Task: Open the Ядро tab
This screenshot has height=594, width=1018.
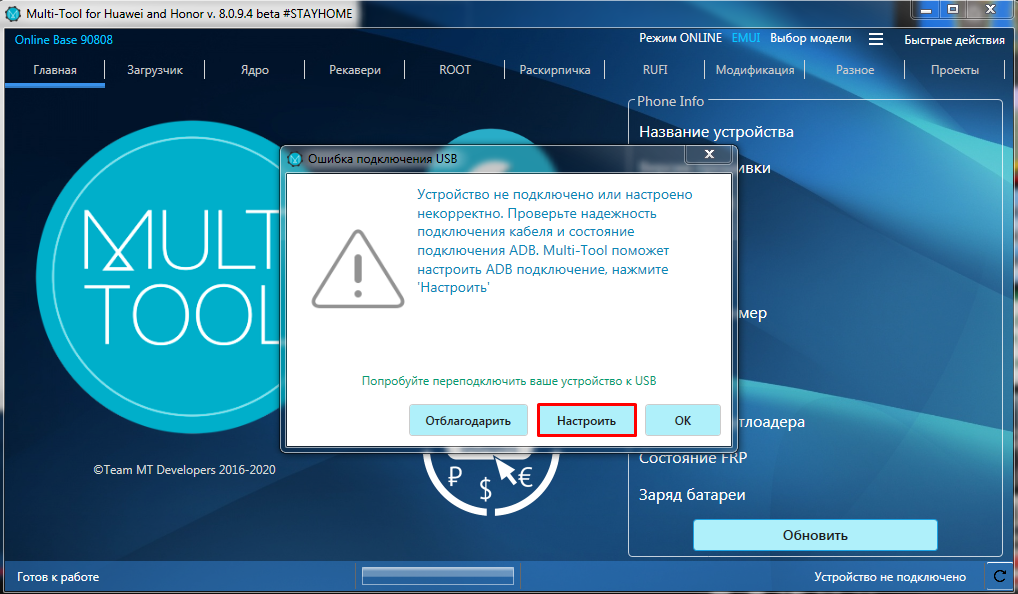Action: pos(254,70)
